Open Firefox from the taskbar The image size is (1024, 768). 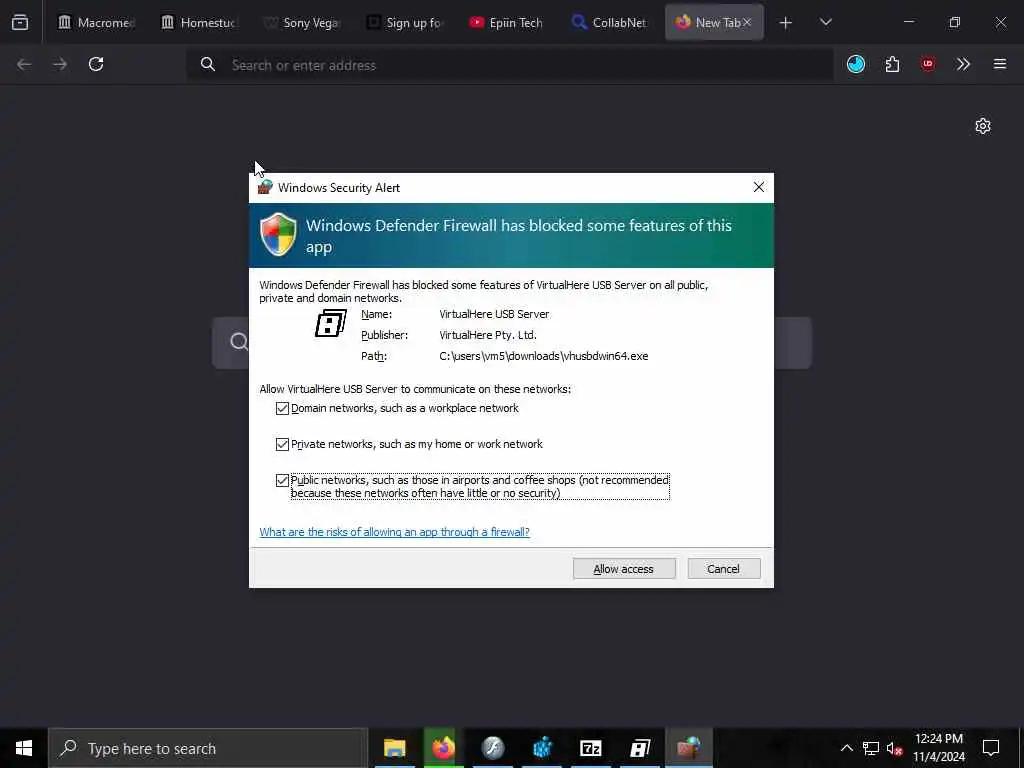(443, 748)
